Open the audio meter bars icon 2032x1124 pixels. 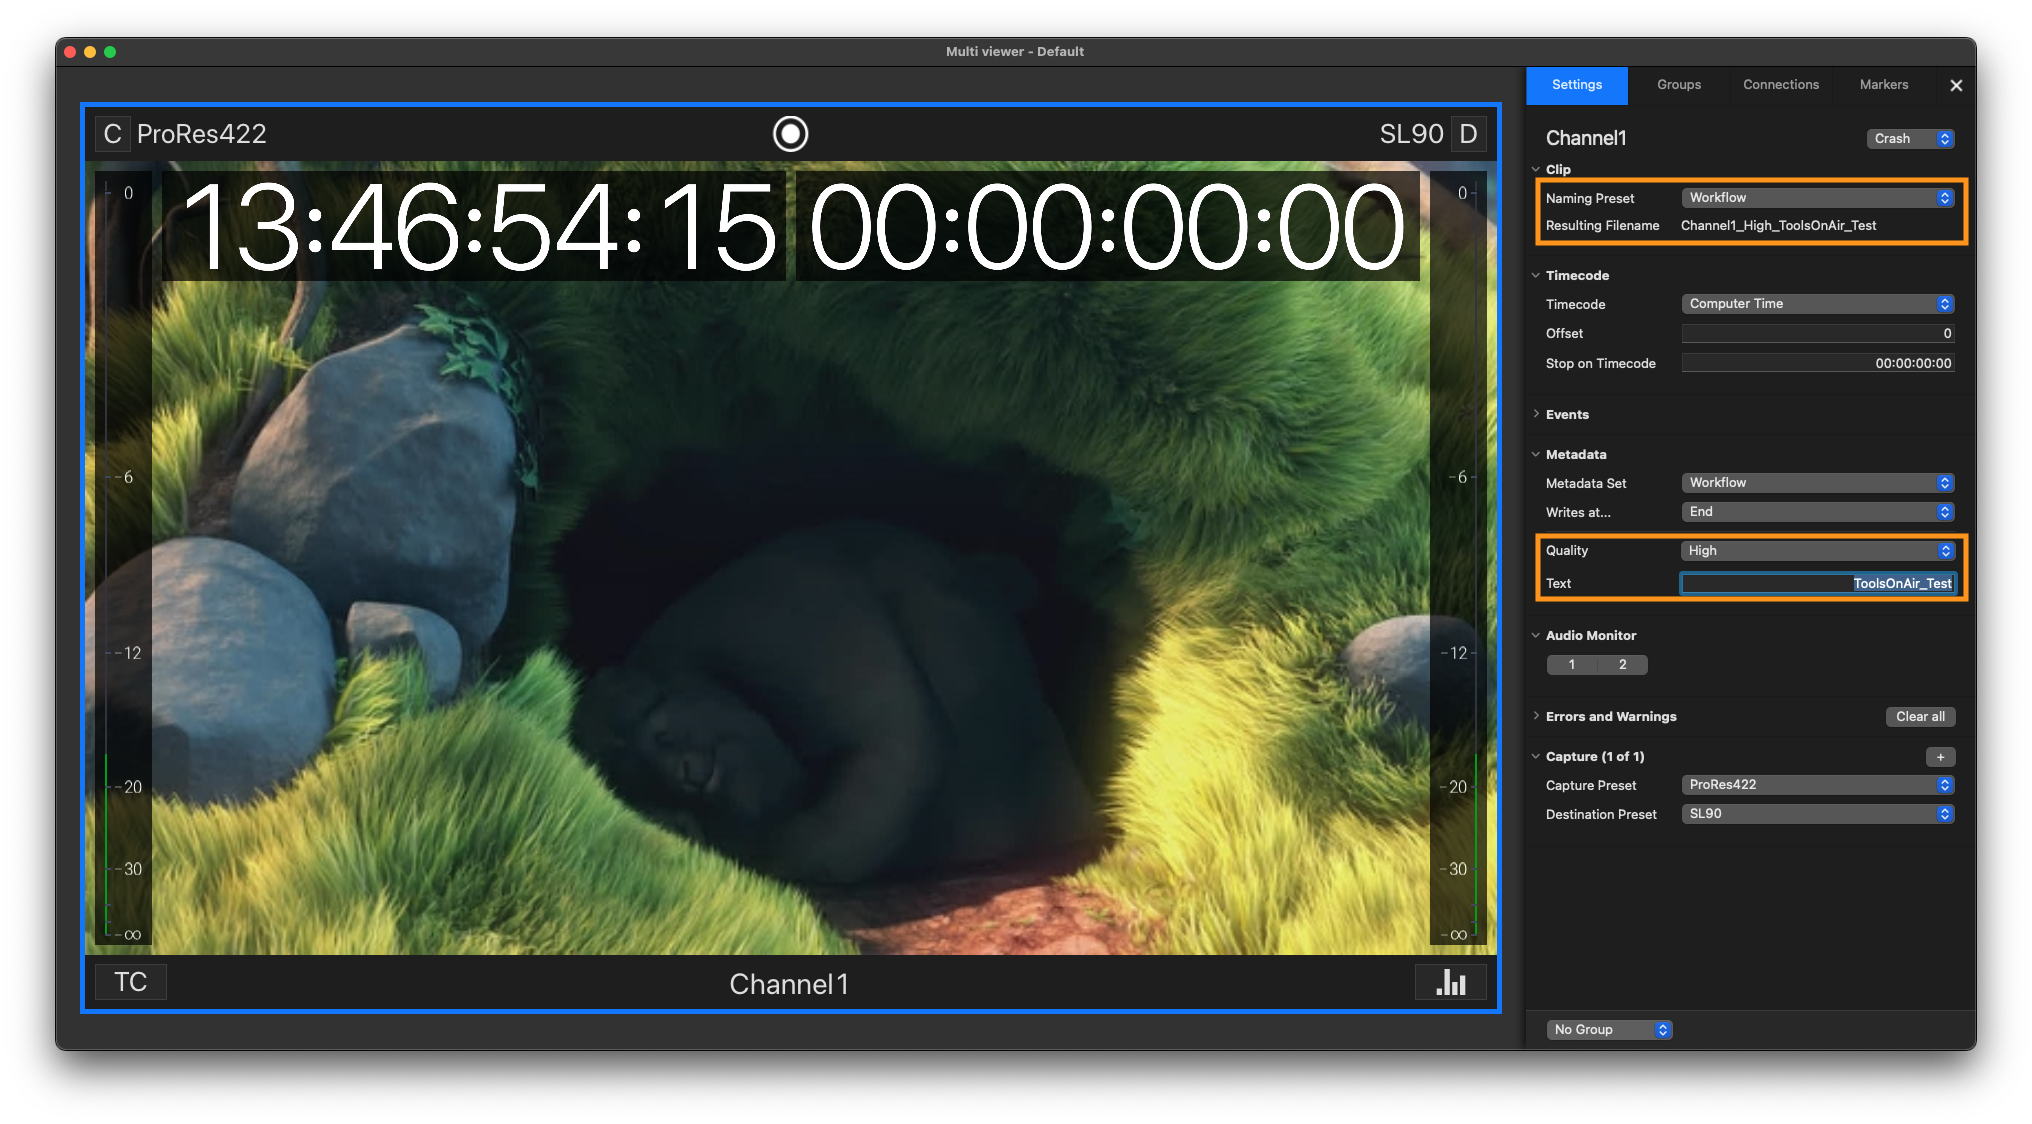(x=1450, y=983)
